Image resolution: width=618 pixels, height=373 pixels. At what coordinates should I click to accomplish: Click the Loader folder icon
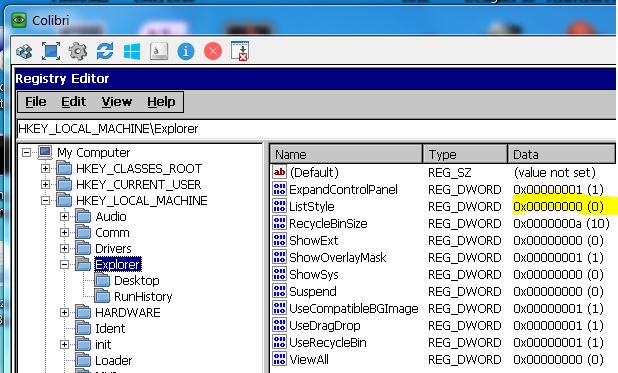click(x=83, y=360)
